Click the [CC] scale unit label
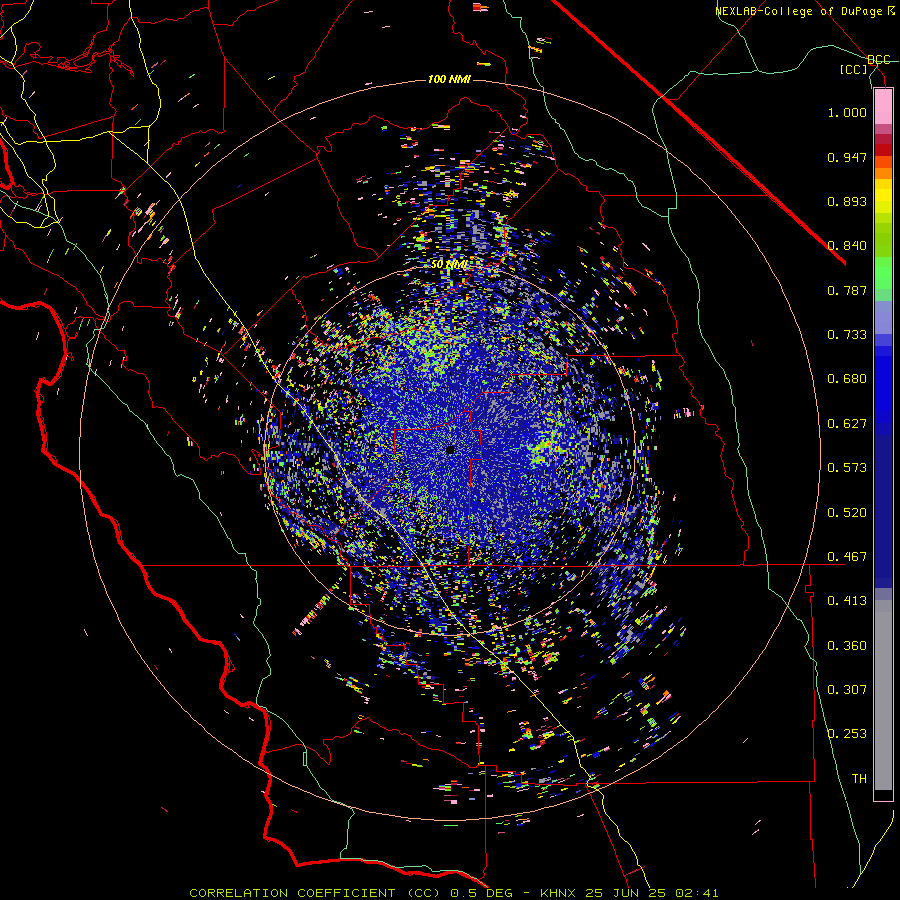This screenshot has width=900, height=900. [x=854, y=69]
